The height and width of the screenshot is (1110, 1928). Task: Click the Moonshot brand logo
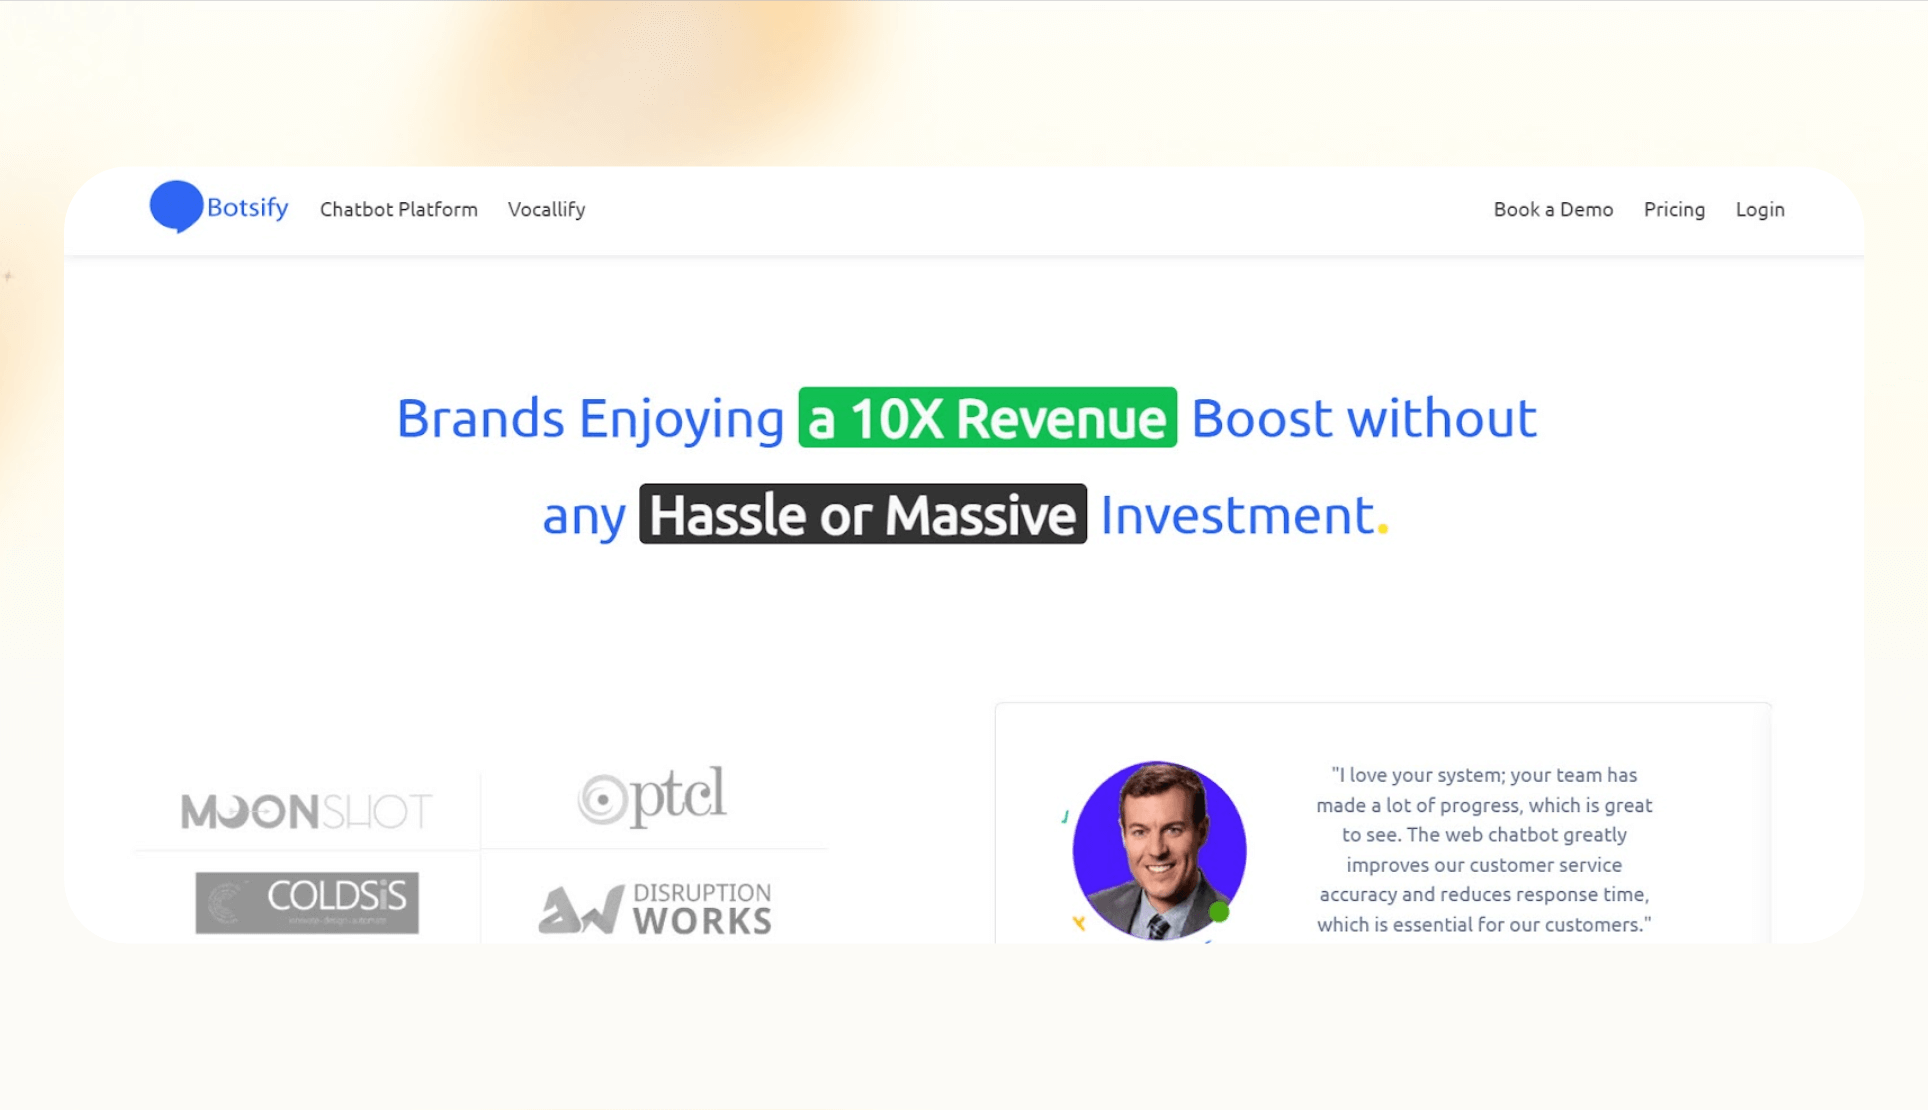[306, 810]
